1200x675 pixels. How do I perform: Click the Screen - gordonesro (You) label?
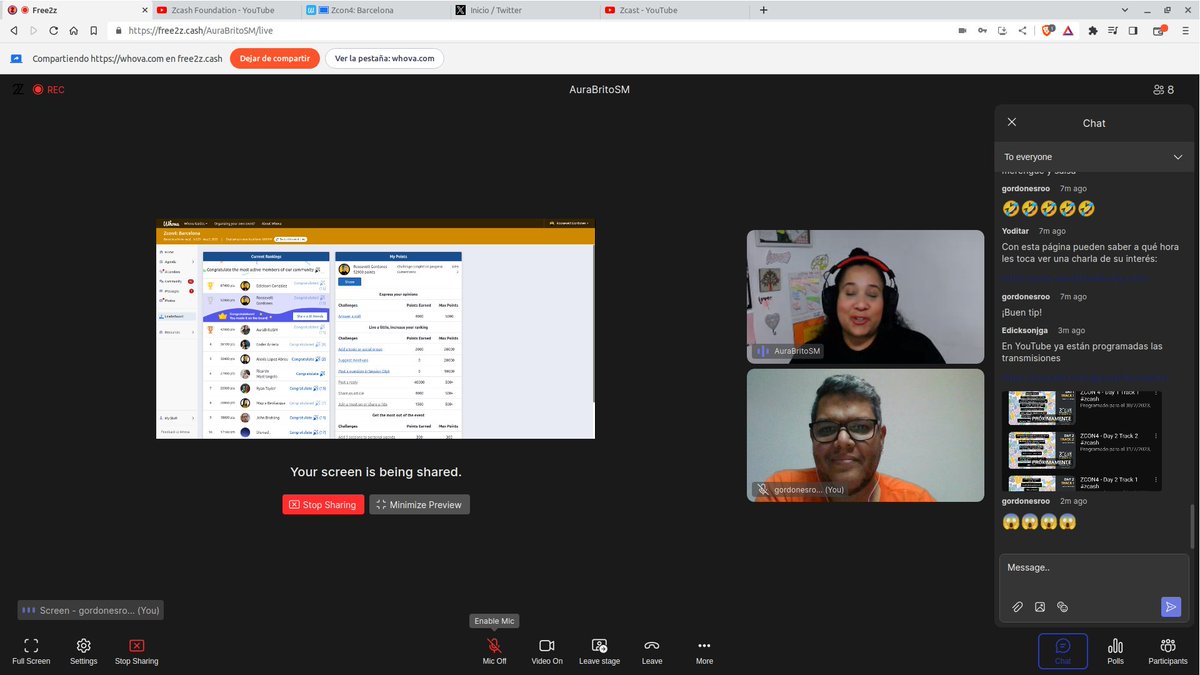point(90,610)
